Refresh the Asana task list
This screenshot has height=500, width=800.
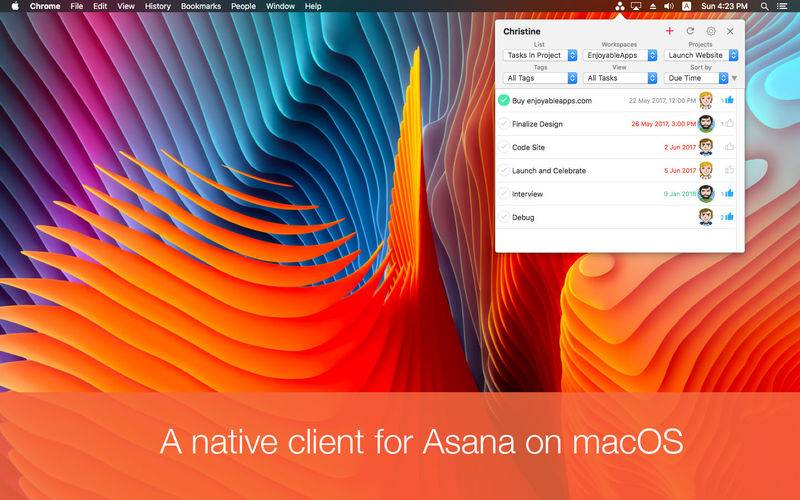[x=690, y=31]
